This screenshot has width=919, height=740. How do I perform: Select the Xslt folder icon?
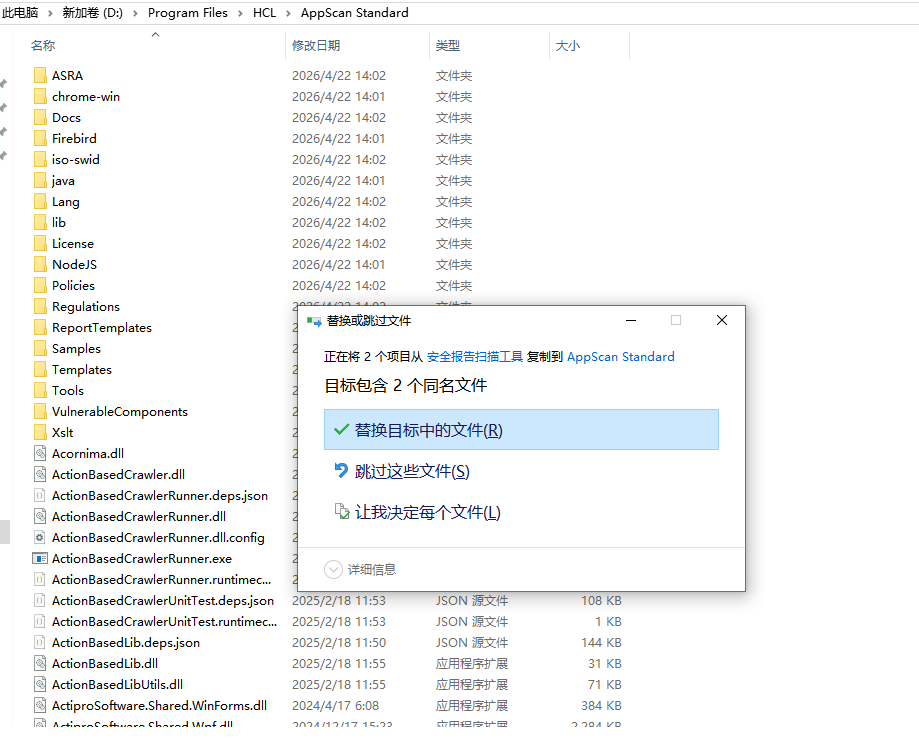pos(40,432)
